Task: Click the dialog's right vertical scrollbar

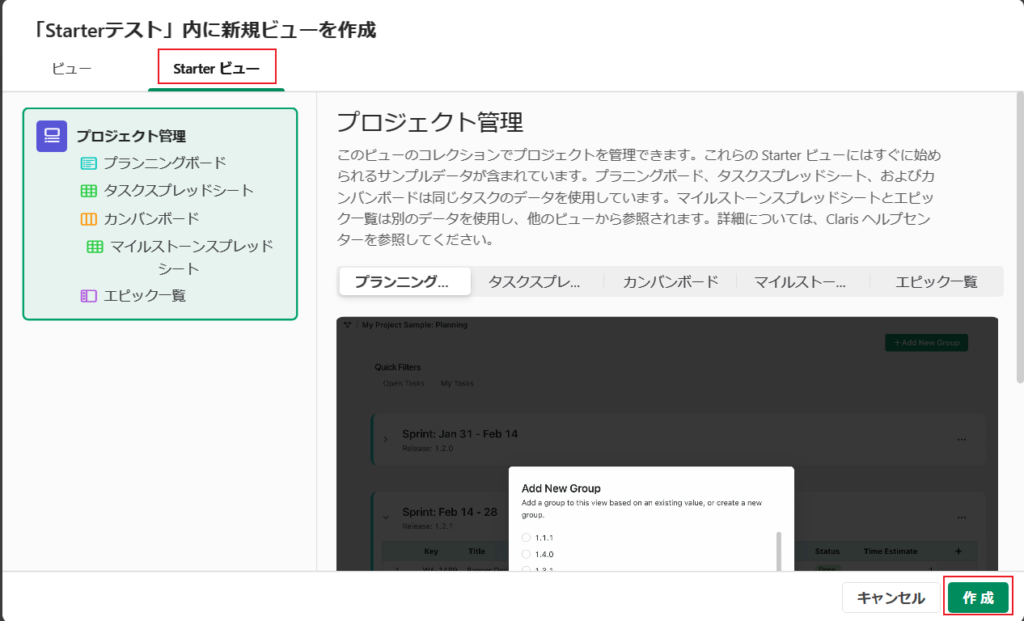Action: tap(1019, 240)
